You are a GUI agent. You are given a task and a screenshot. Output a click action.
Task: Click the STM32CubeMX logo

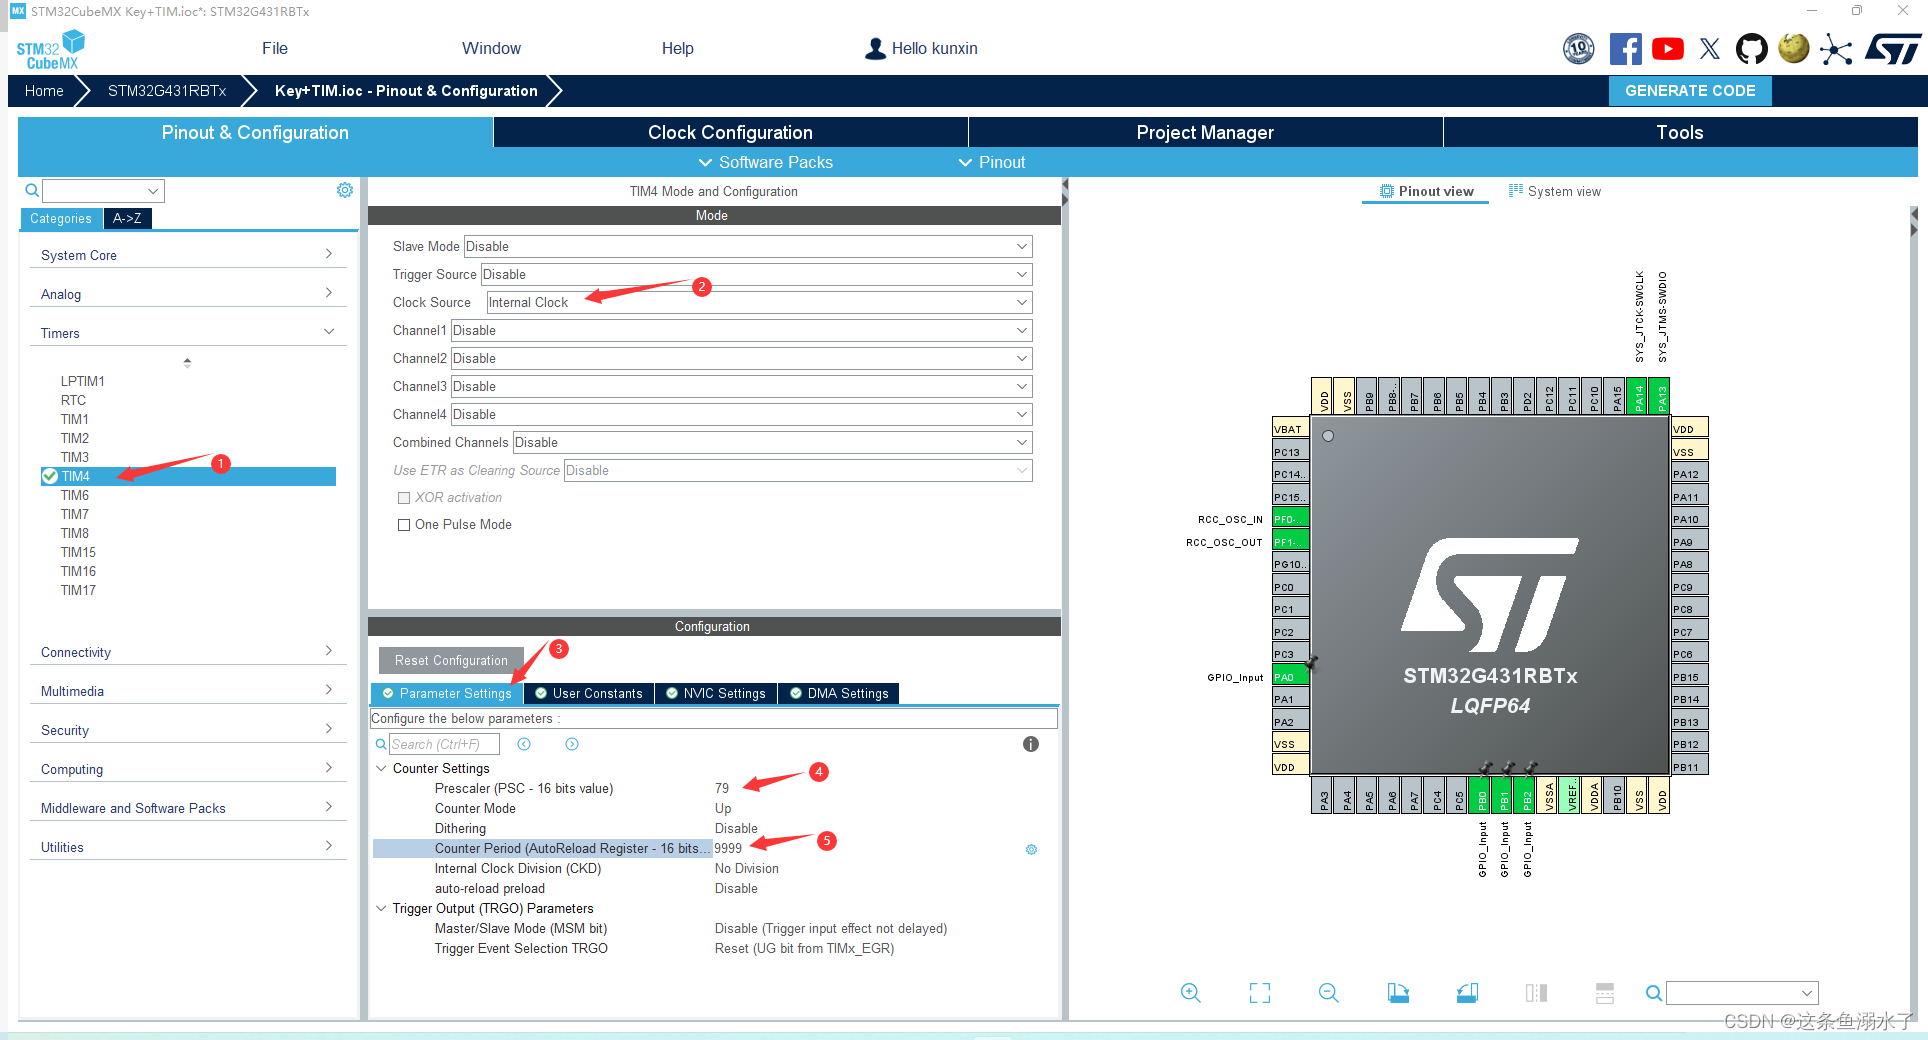[x=50, y=49]
